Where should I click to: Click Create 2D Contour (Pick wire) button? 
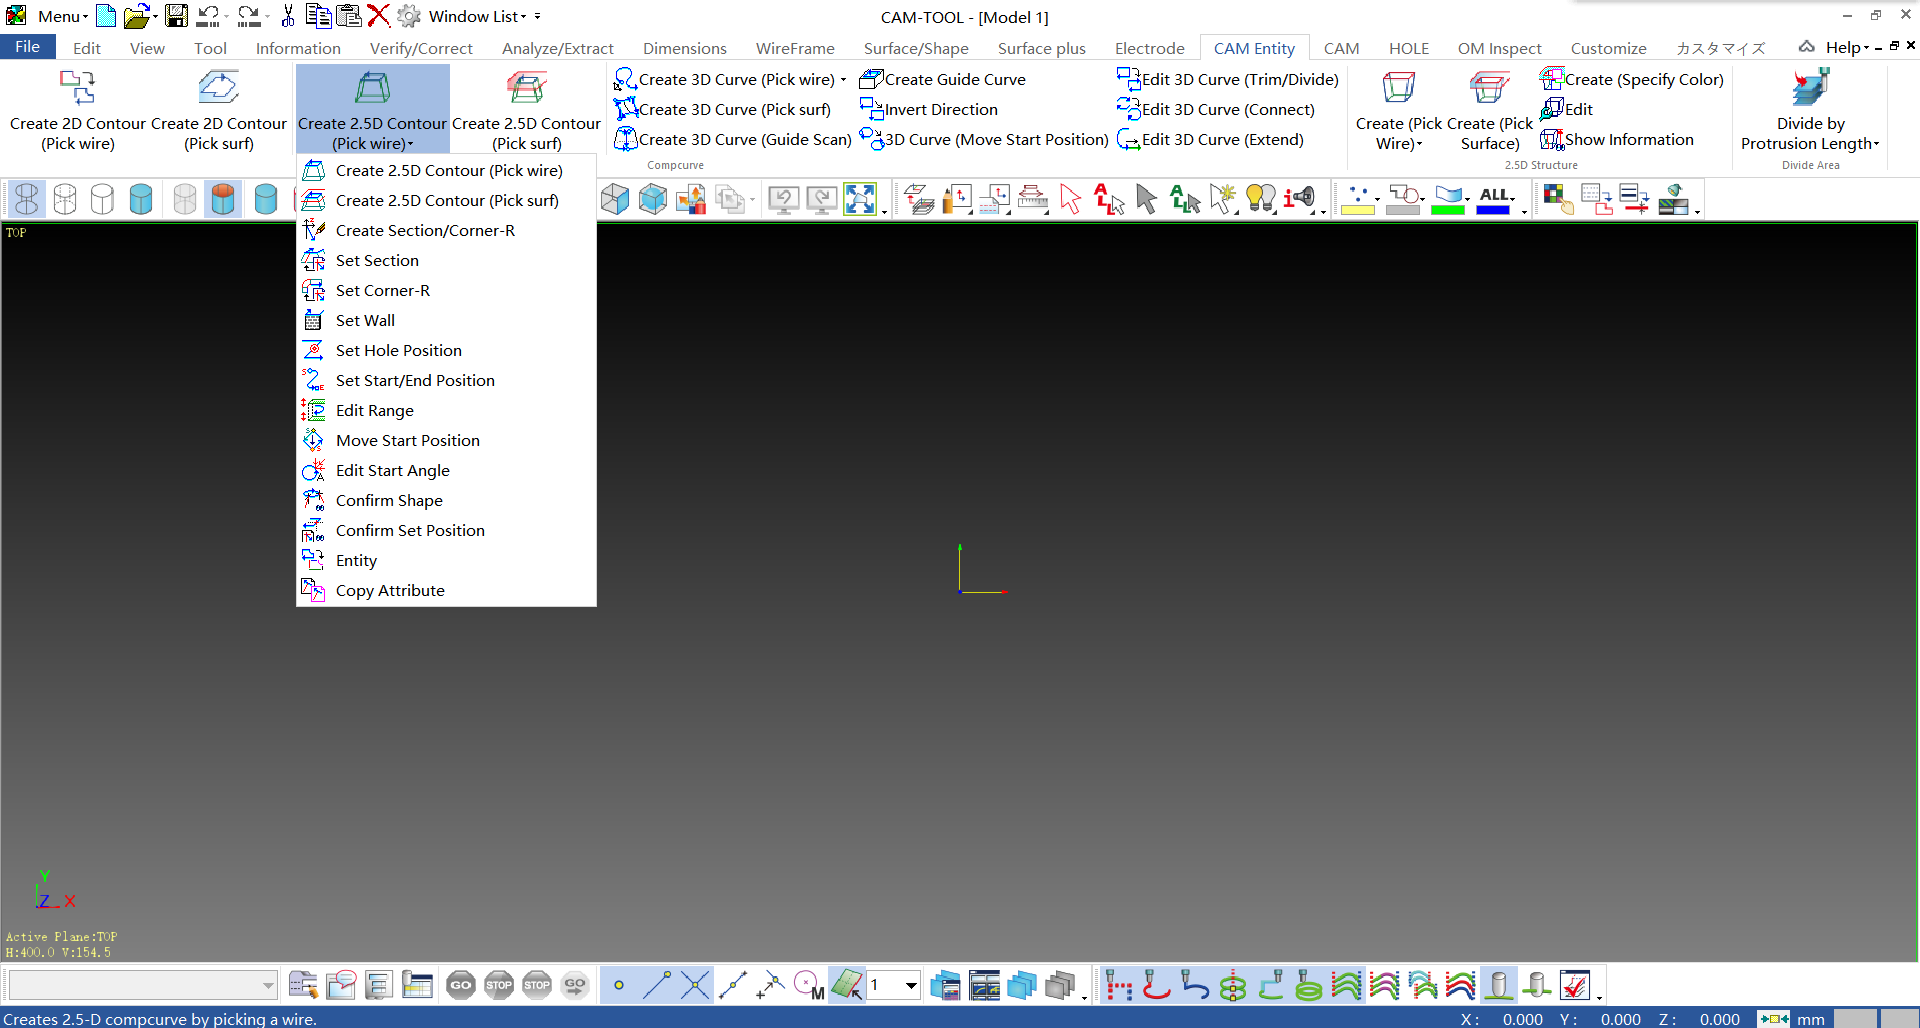click(x=78, y=110)
